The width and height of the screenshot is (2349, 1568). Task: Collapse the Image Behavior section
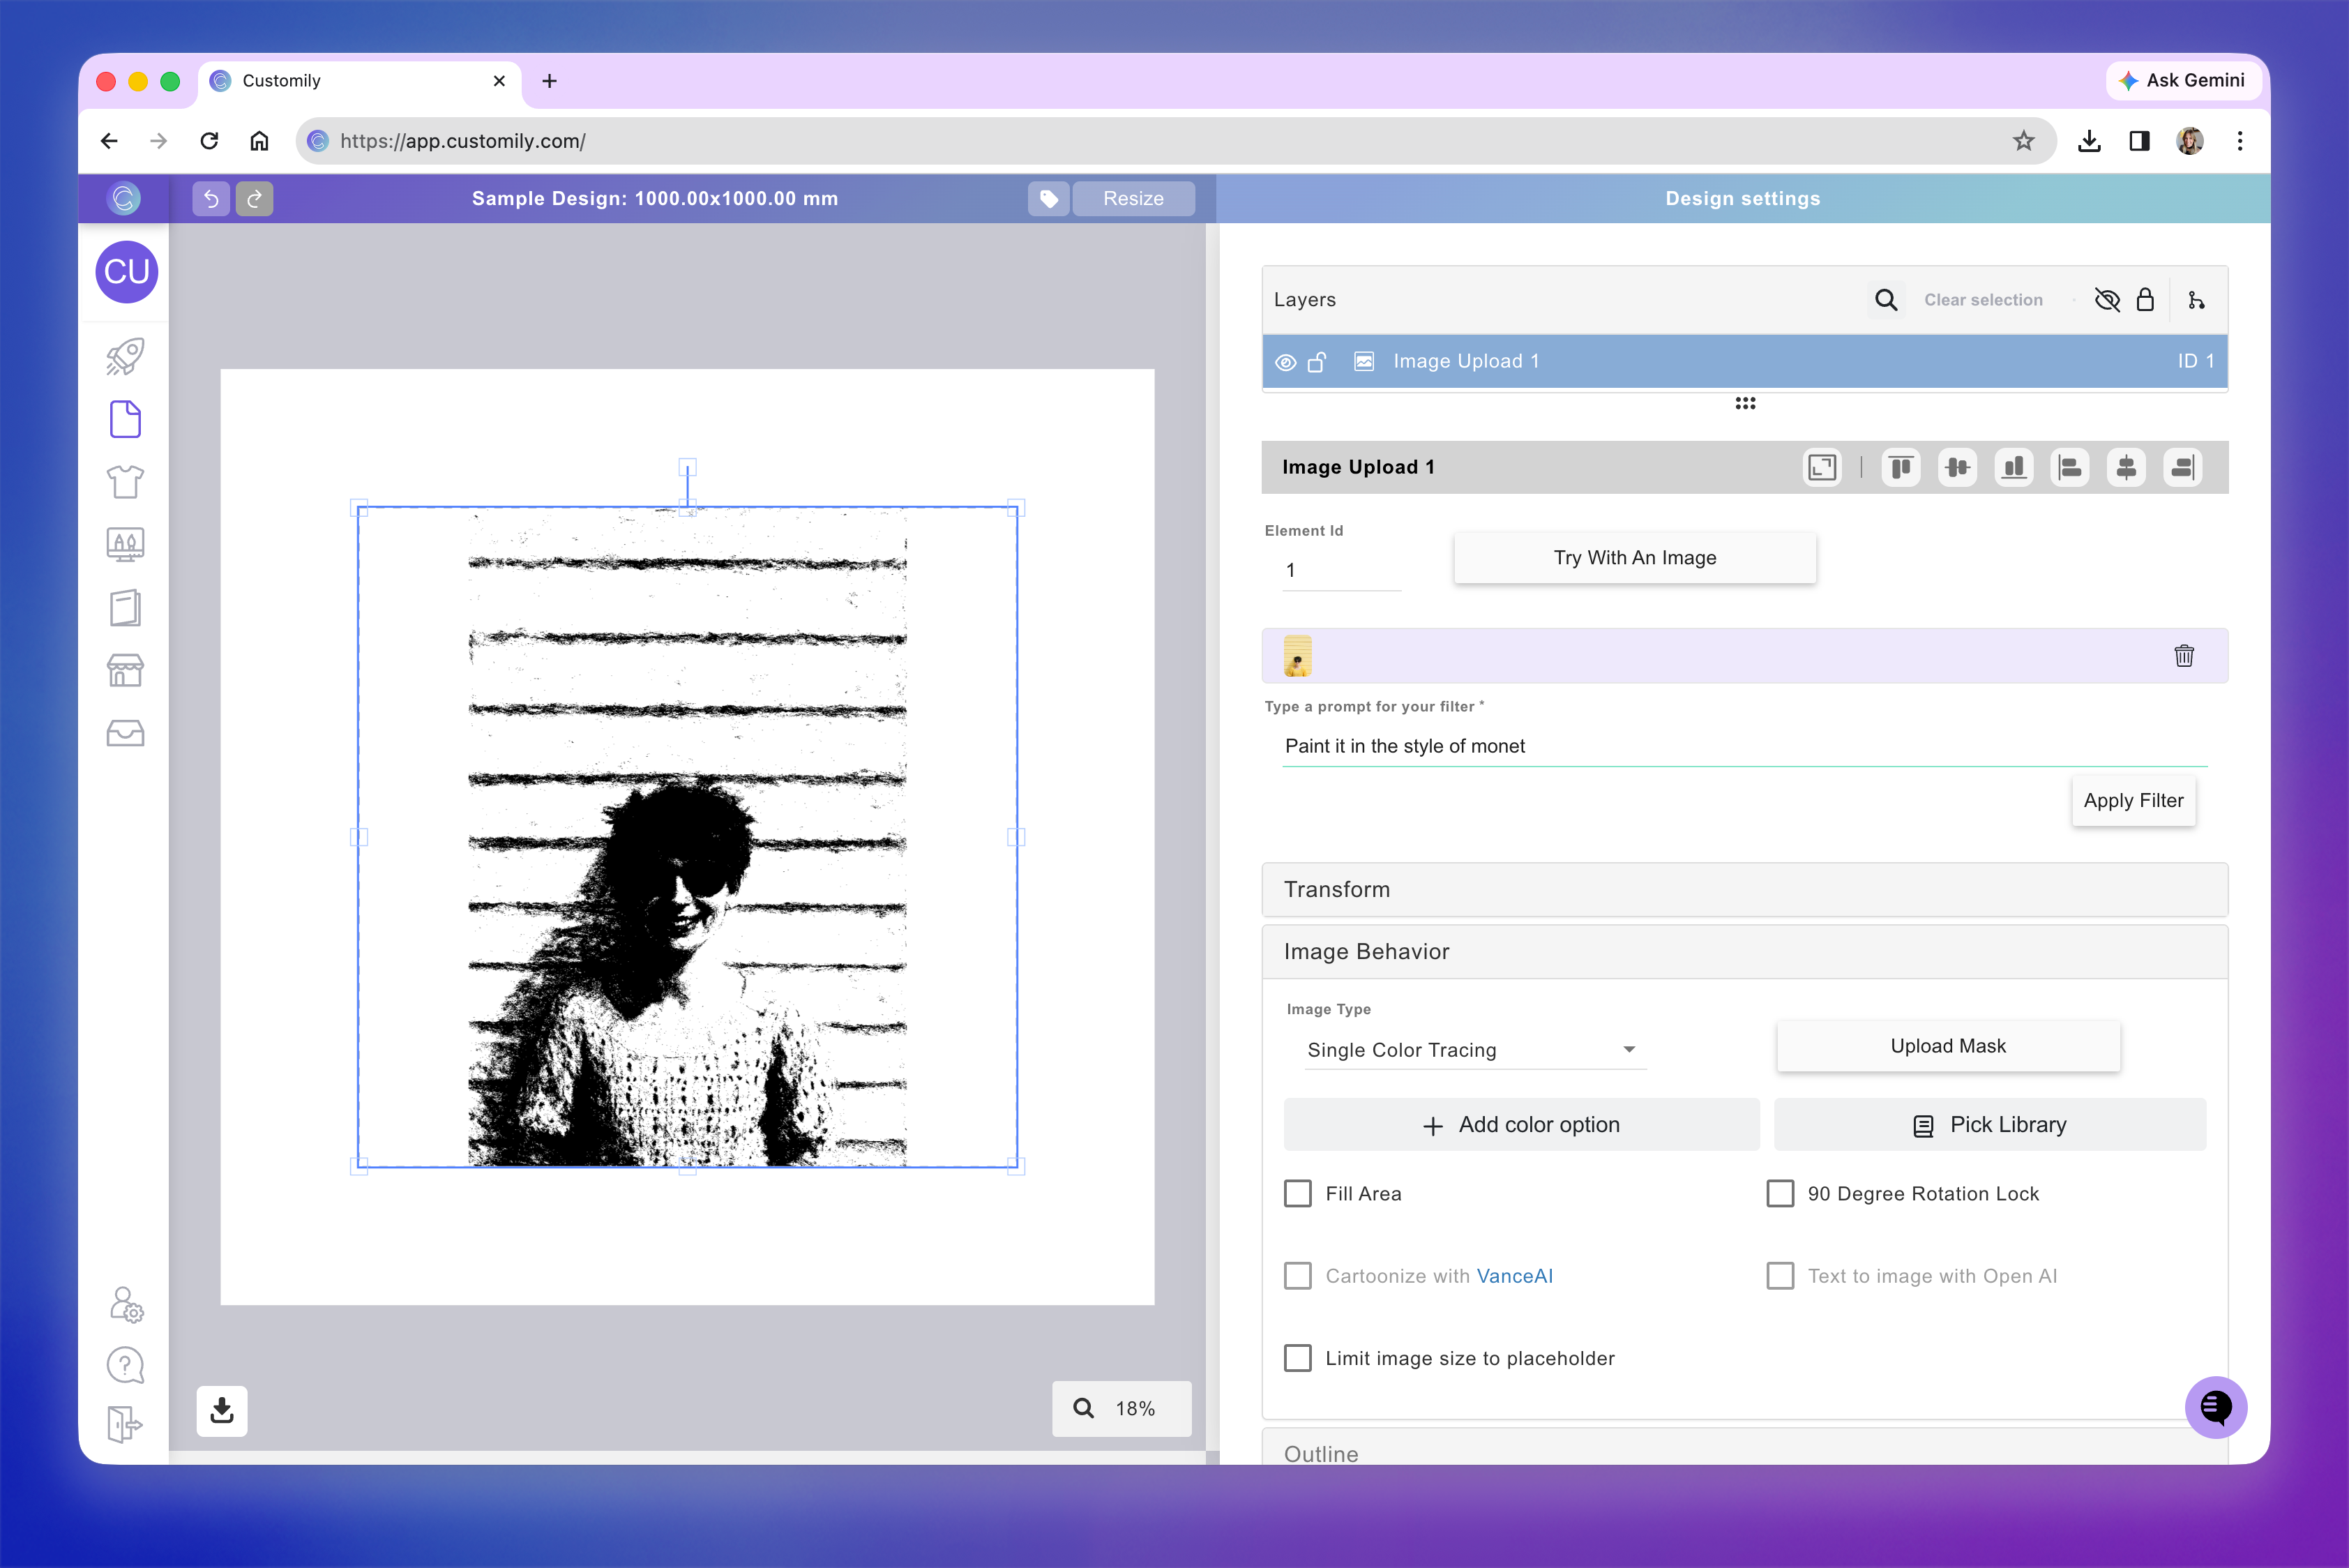1745,952
